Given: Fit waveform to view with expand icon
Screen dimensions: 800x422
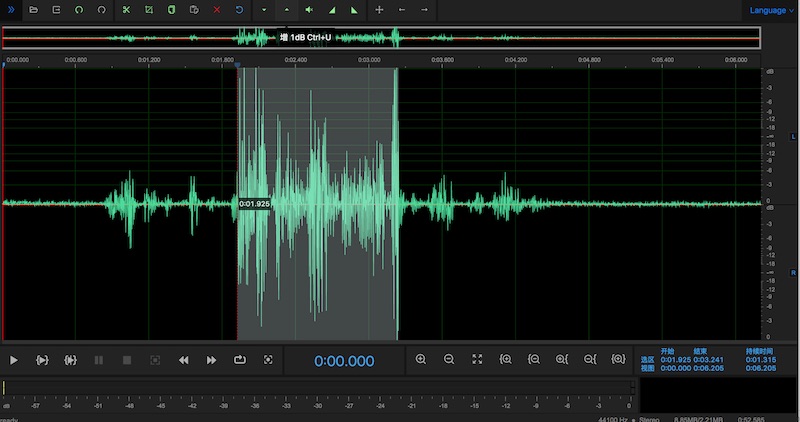Looking at the screenshot, I should pos(477,360).
